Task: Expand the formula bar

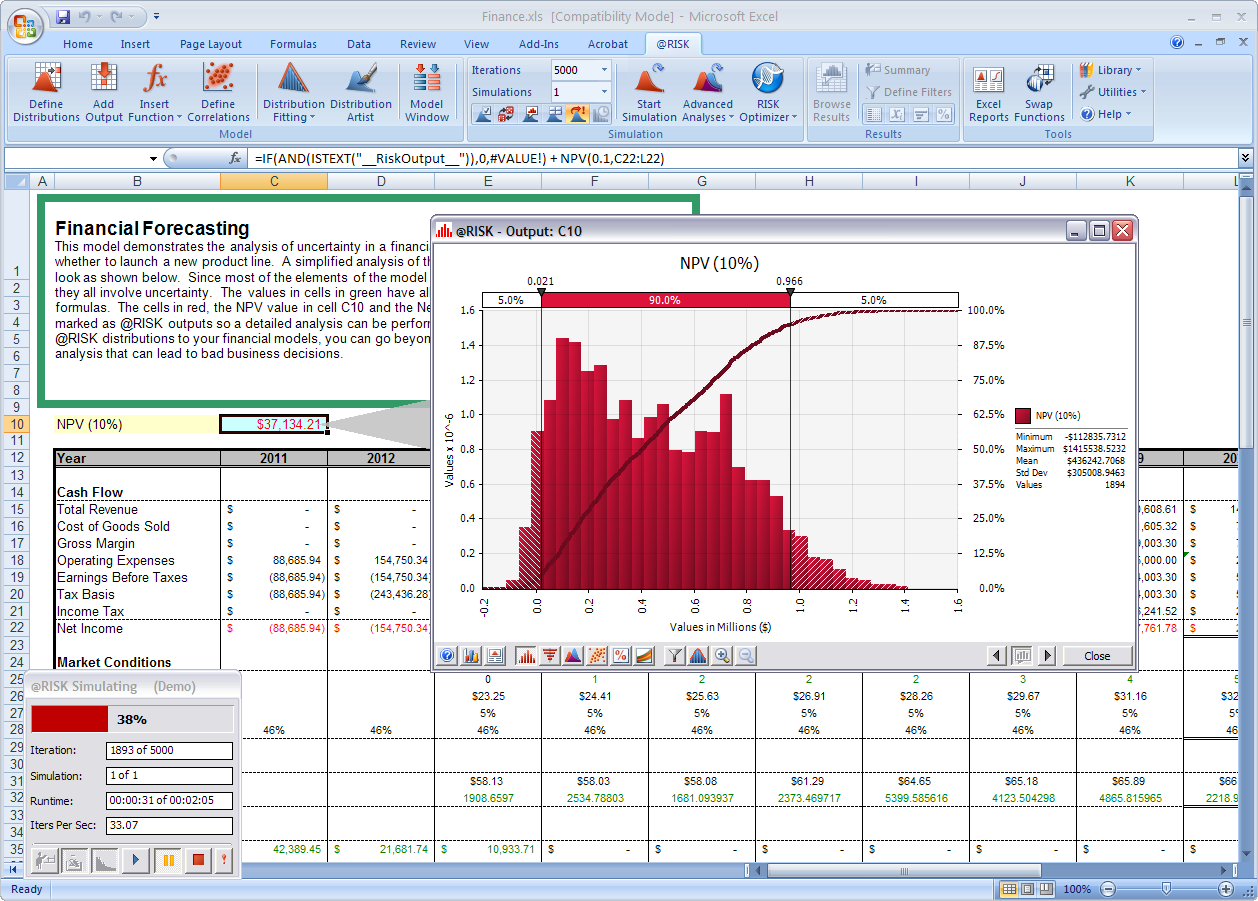Action: (x=1245, y=158)
